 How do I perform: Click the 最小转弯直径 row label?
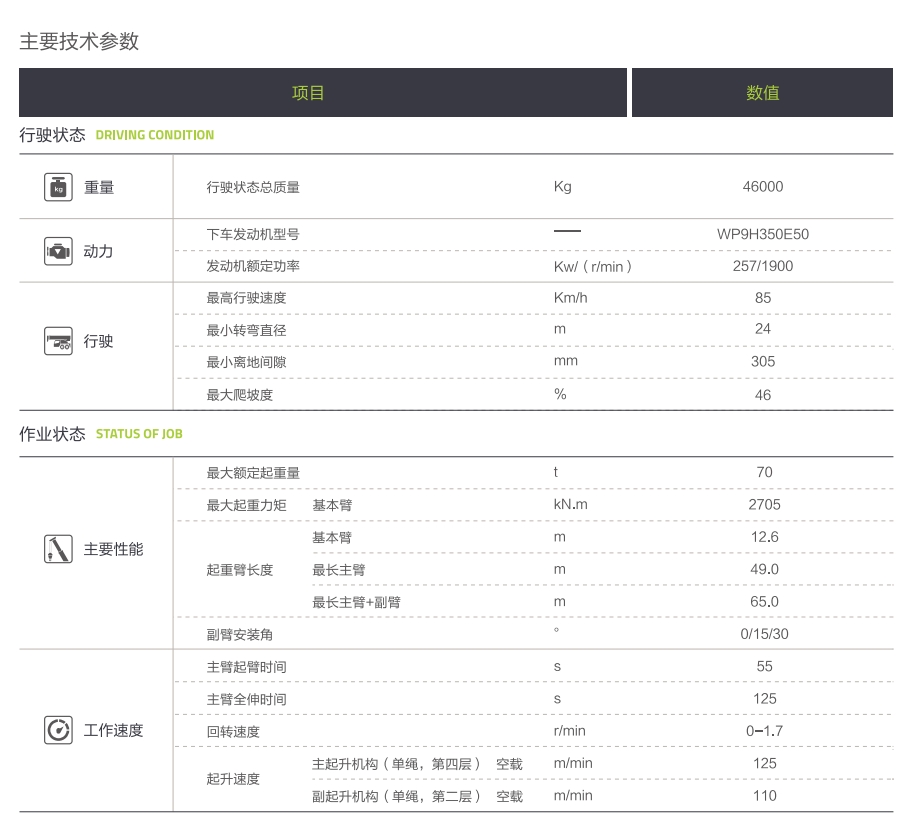pyautogui.click(x=247, y=330)
